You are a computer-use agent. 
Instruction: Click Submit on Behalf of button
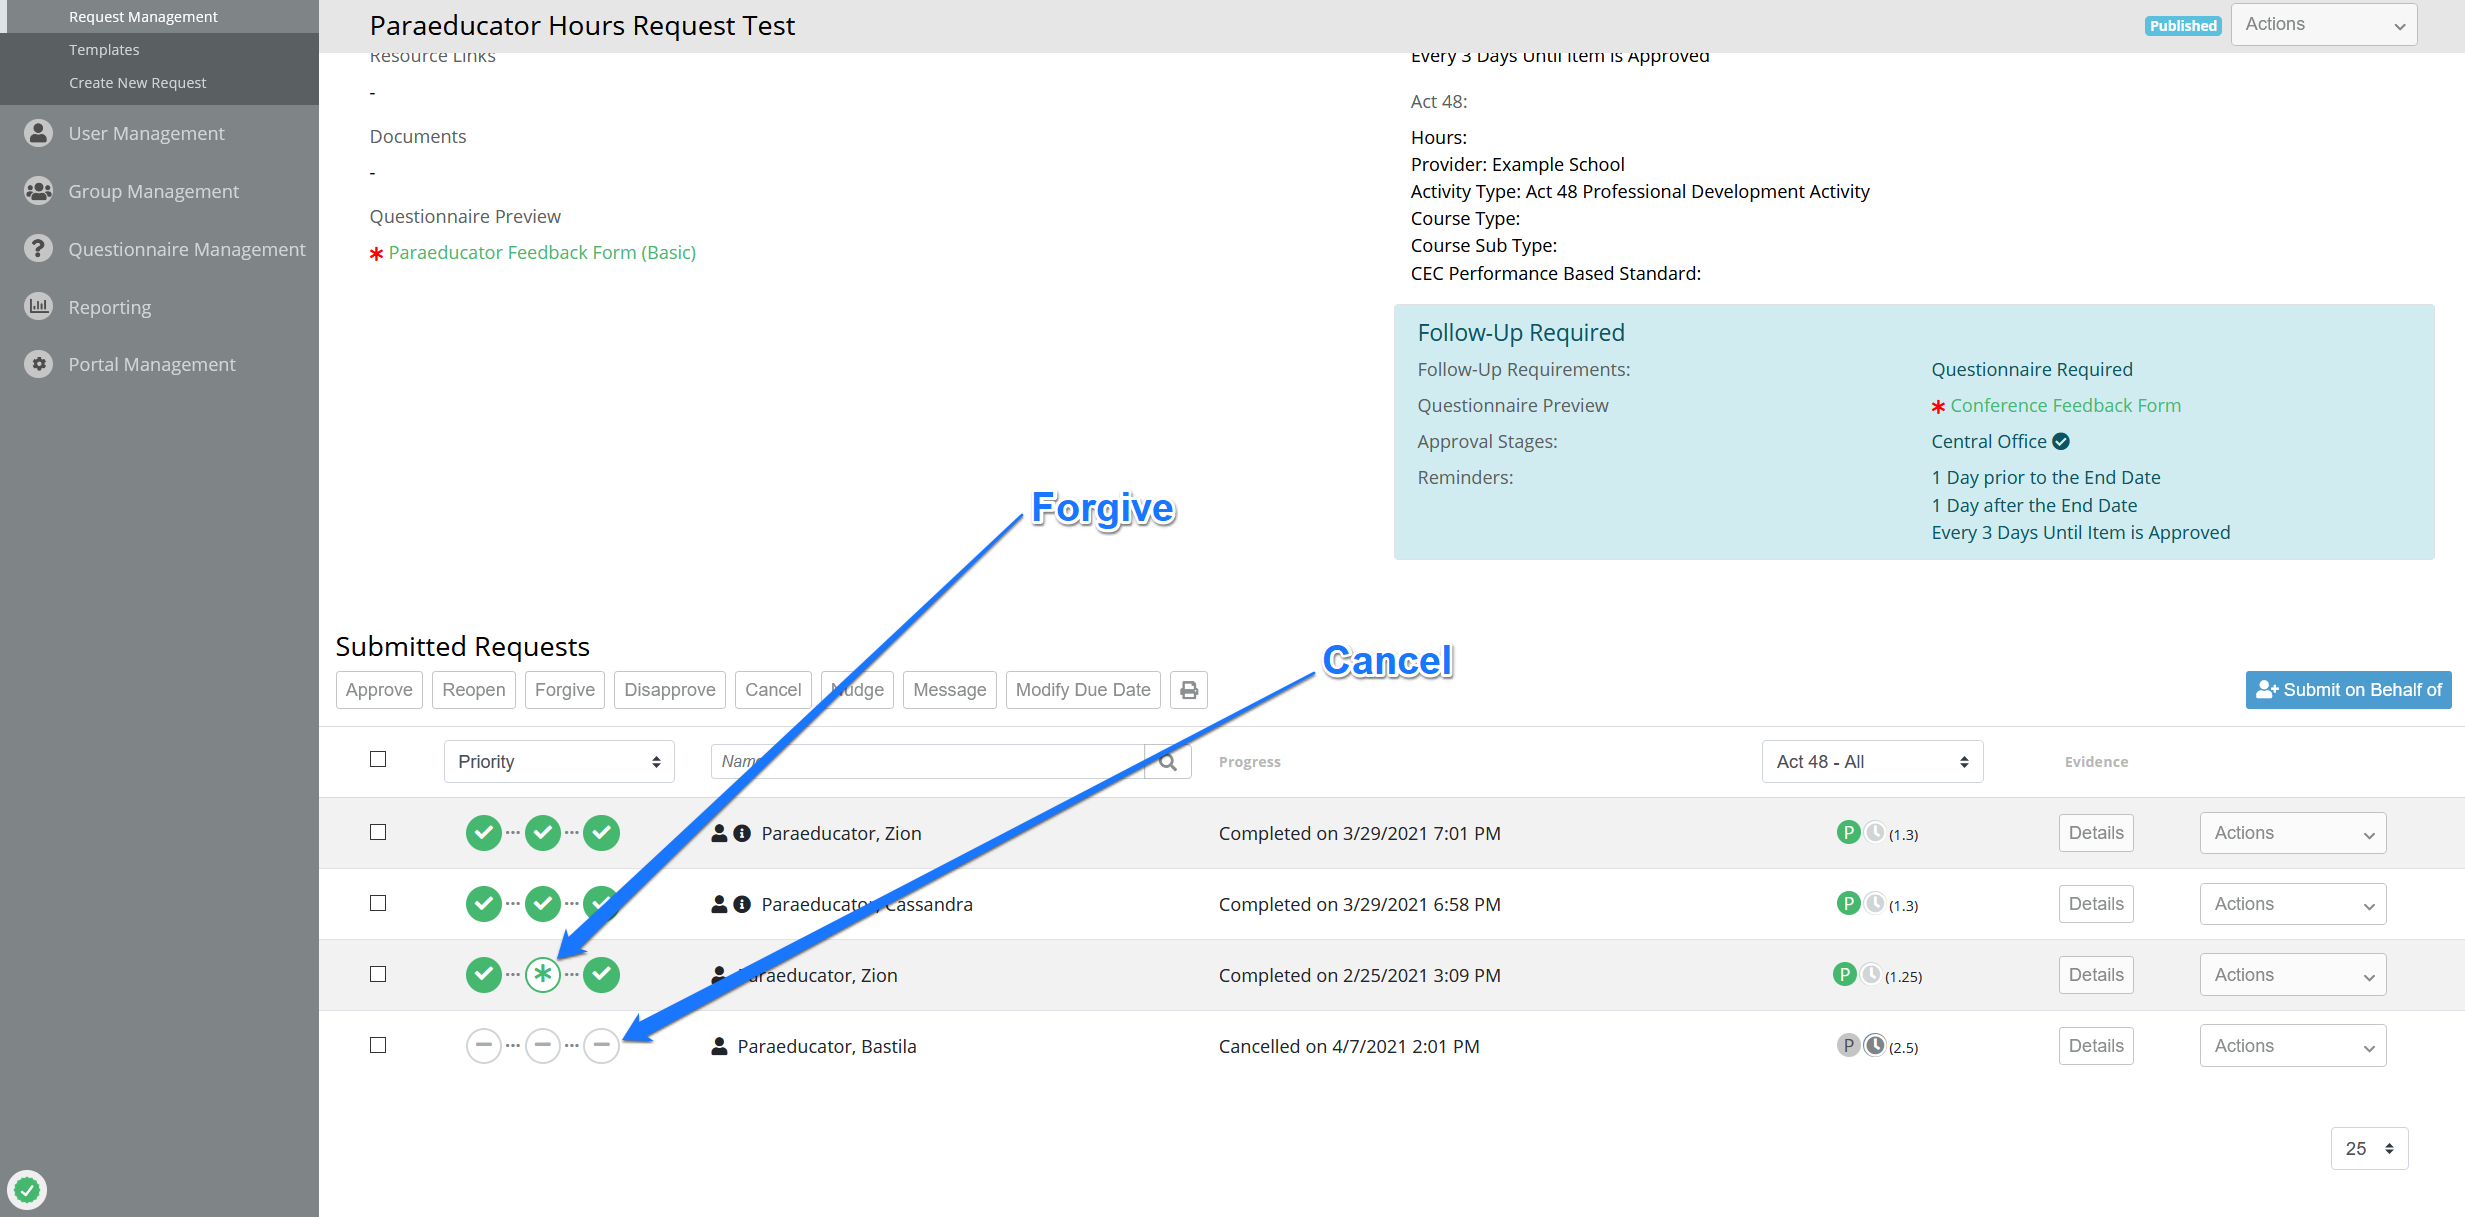pos(2348,690)
